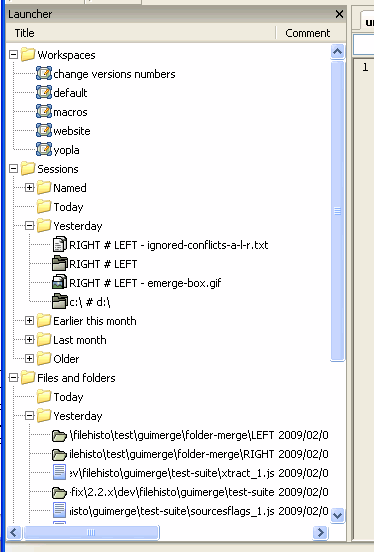This screenshot has width=374, height=552.
Task: Click the horizontal scrollbar left arrow
Action: 14,532
